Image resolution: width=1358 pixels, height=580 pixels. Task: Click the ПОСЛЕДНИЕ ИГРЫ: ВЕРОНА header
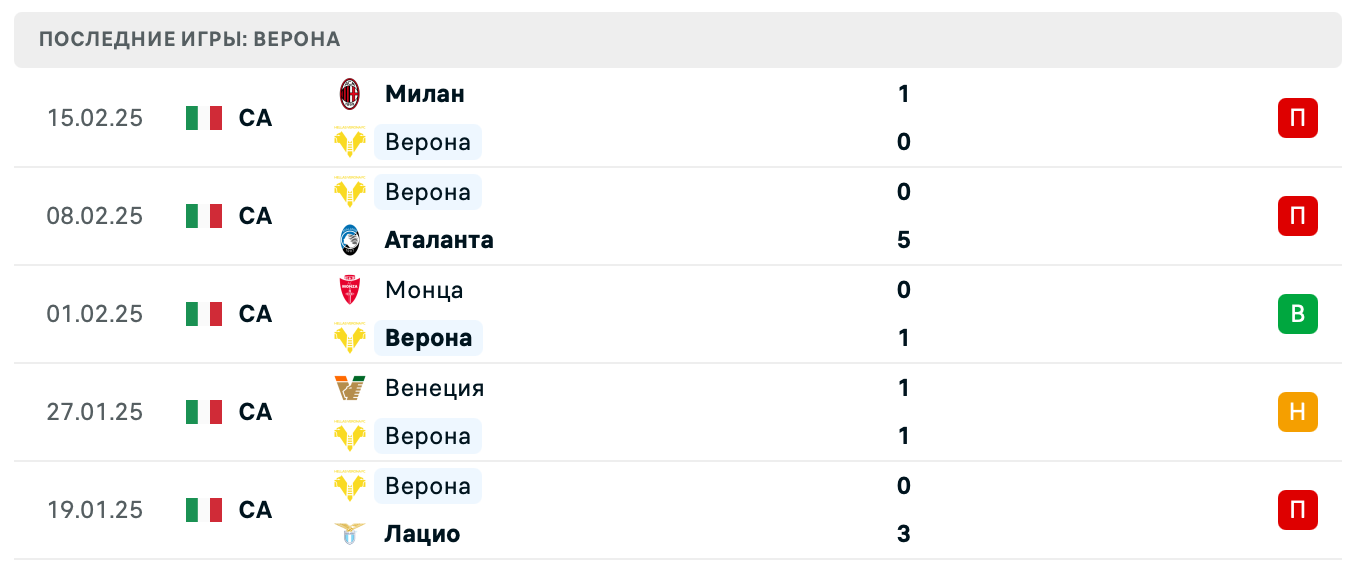[188, 39]
